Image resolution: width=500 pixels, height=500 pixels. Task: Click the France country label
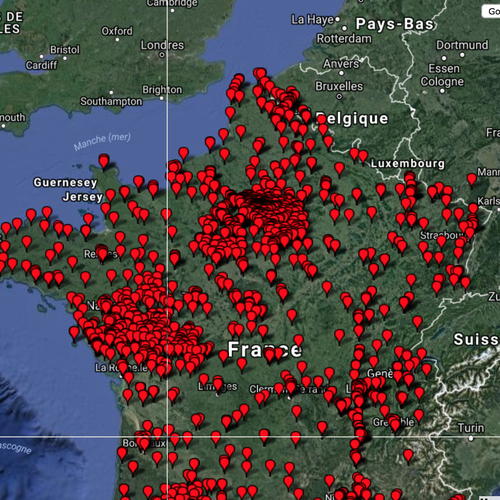tap(265, 350)
